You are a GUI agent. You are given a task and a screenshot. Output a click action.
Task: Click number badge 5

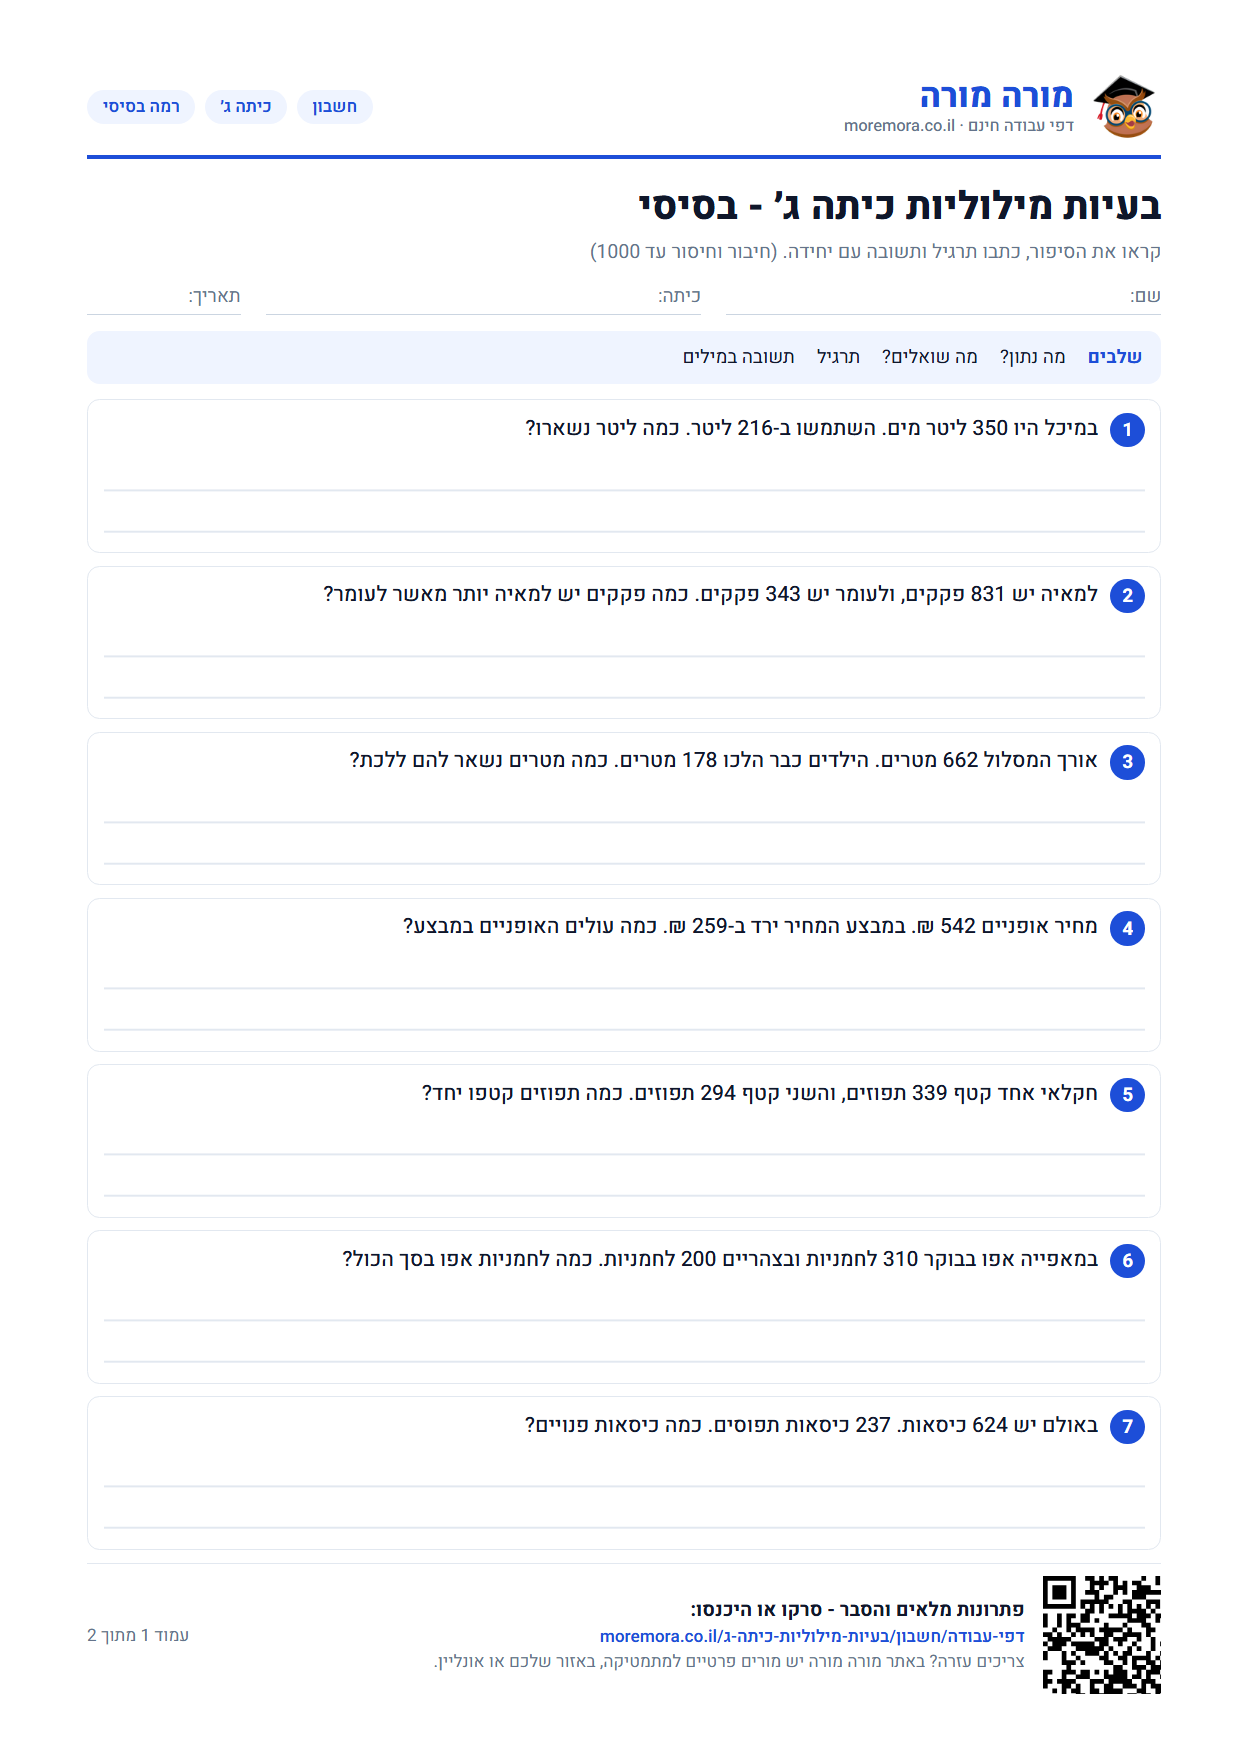(1127, 1094)
